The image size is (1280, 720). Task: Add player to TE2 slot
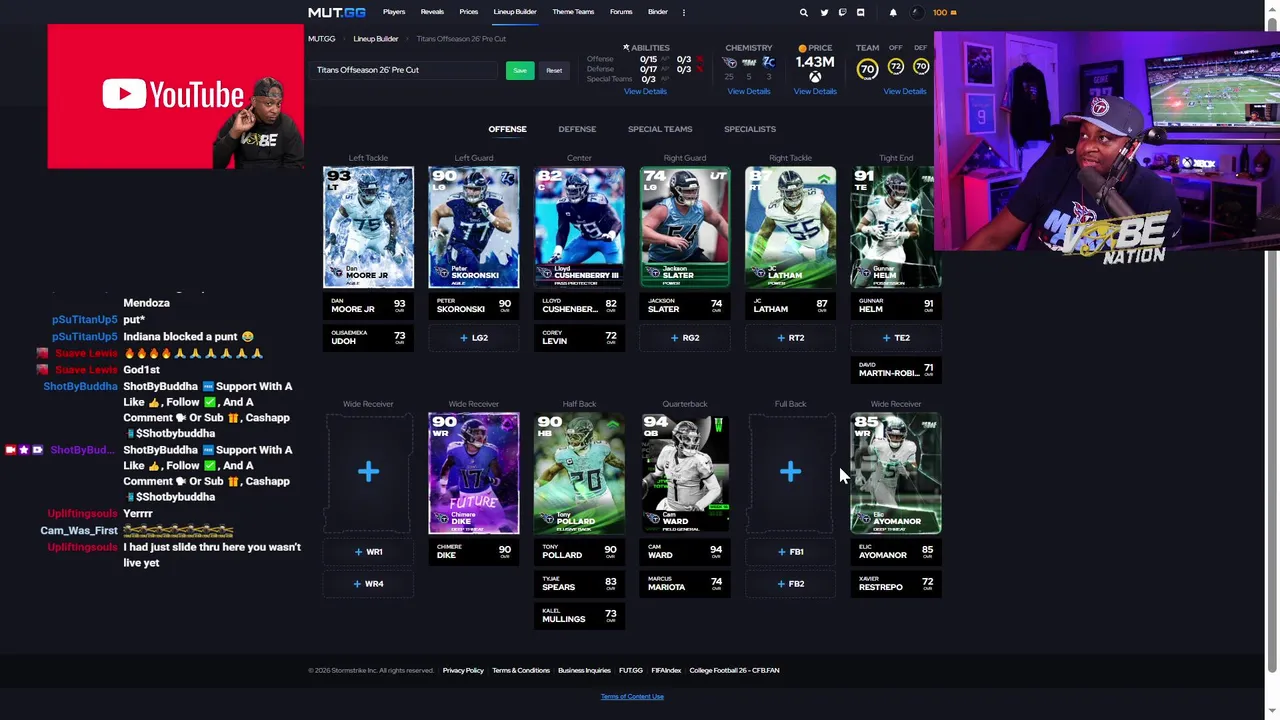896,338
